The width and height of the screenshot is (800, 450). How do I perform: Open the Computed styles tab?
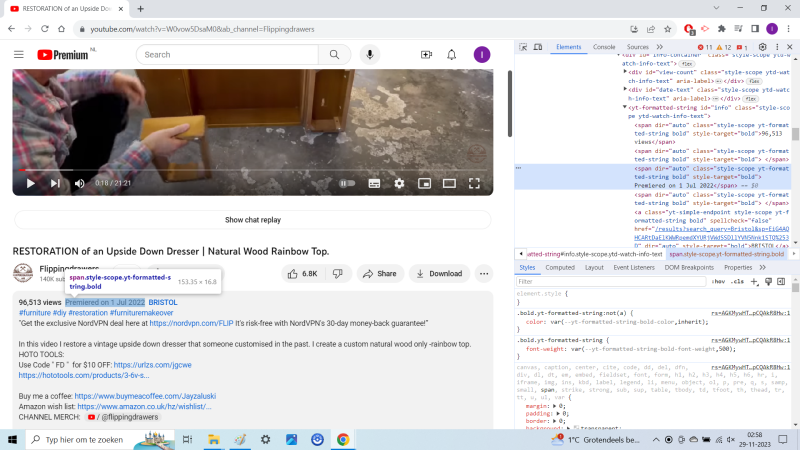click(559, 268)
